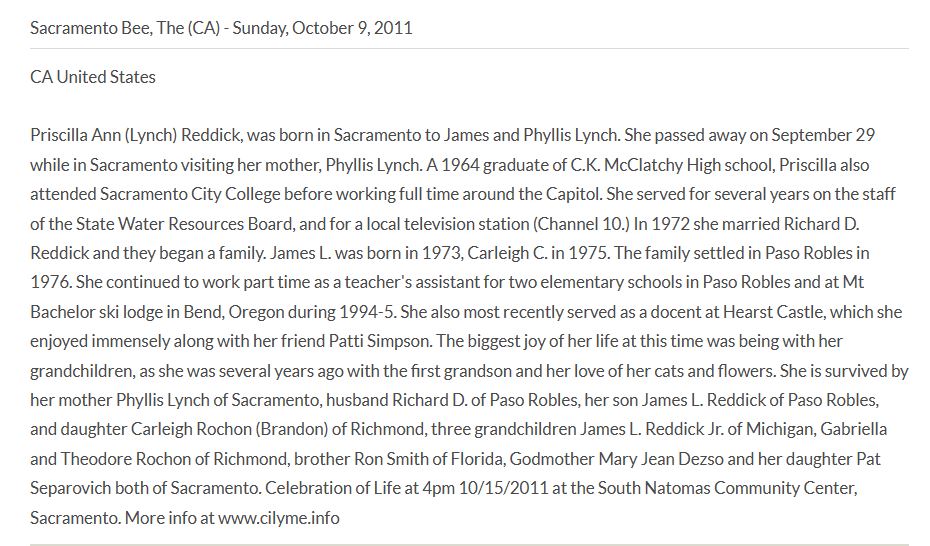Click the words 'Sacramento City College'
930x546 pixels.
click(x=190, y=194)
